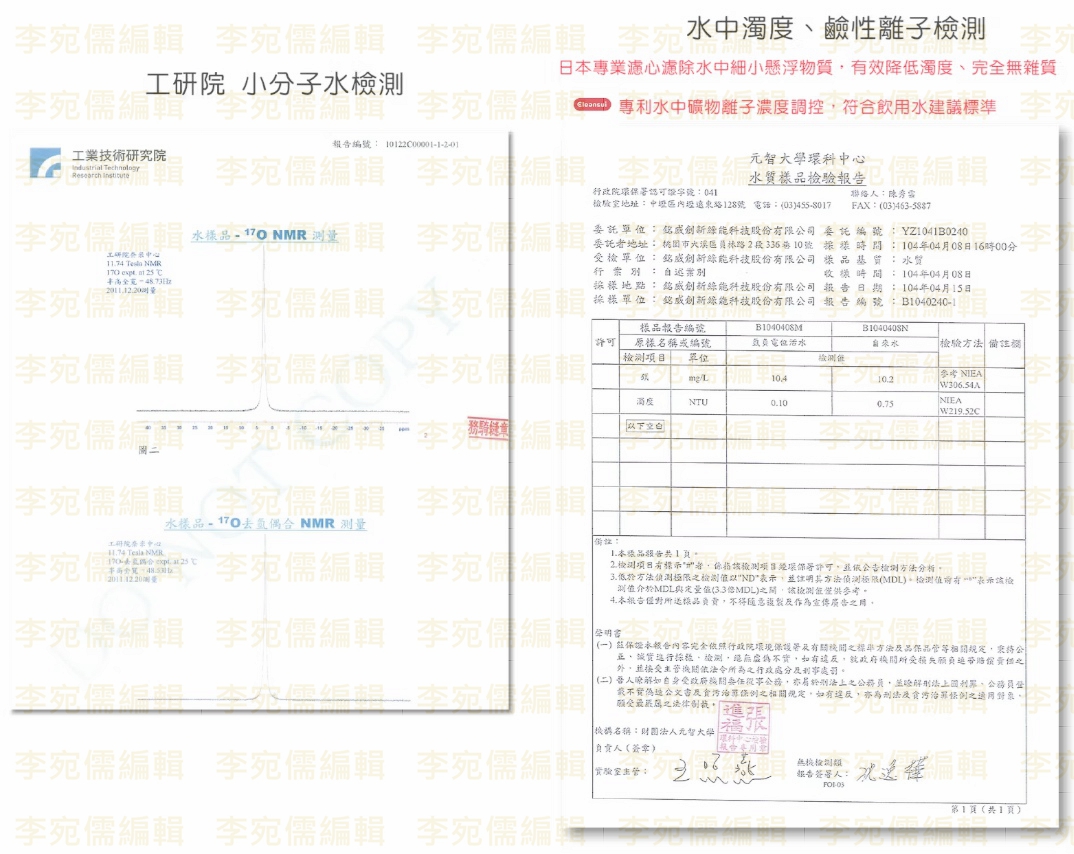
Task: Click the 工業技術研究院 name text
Action: pyautogui.click(x=119, y=155)
